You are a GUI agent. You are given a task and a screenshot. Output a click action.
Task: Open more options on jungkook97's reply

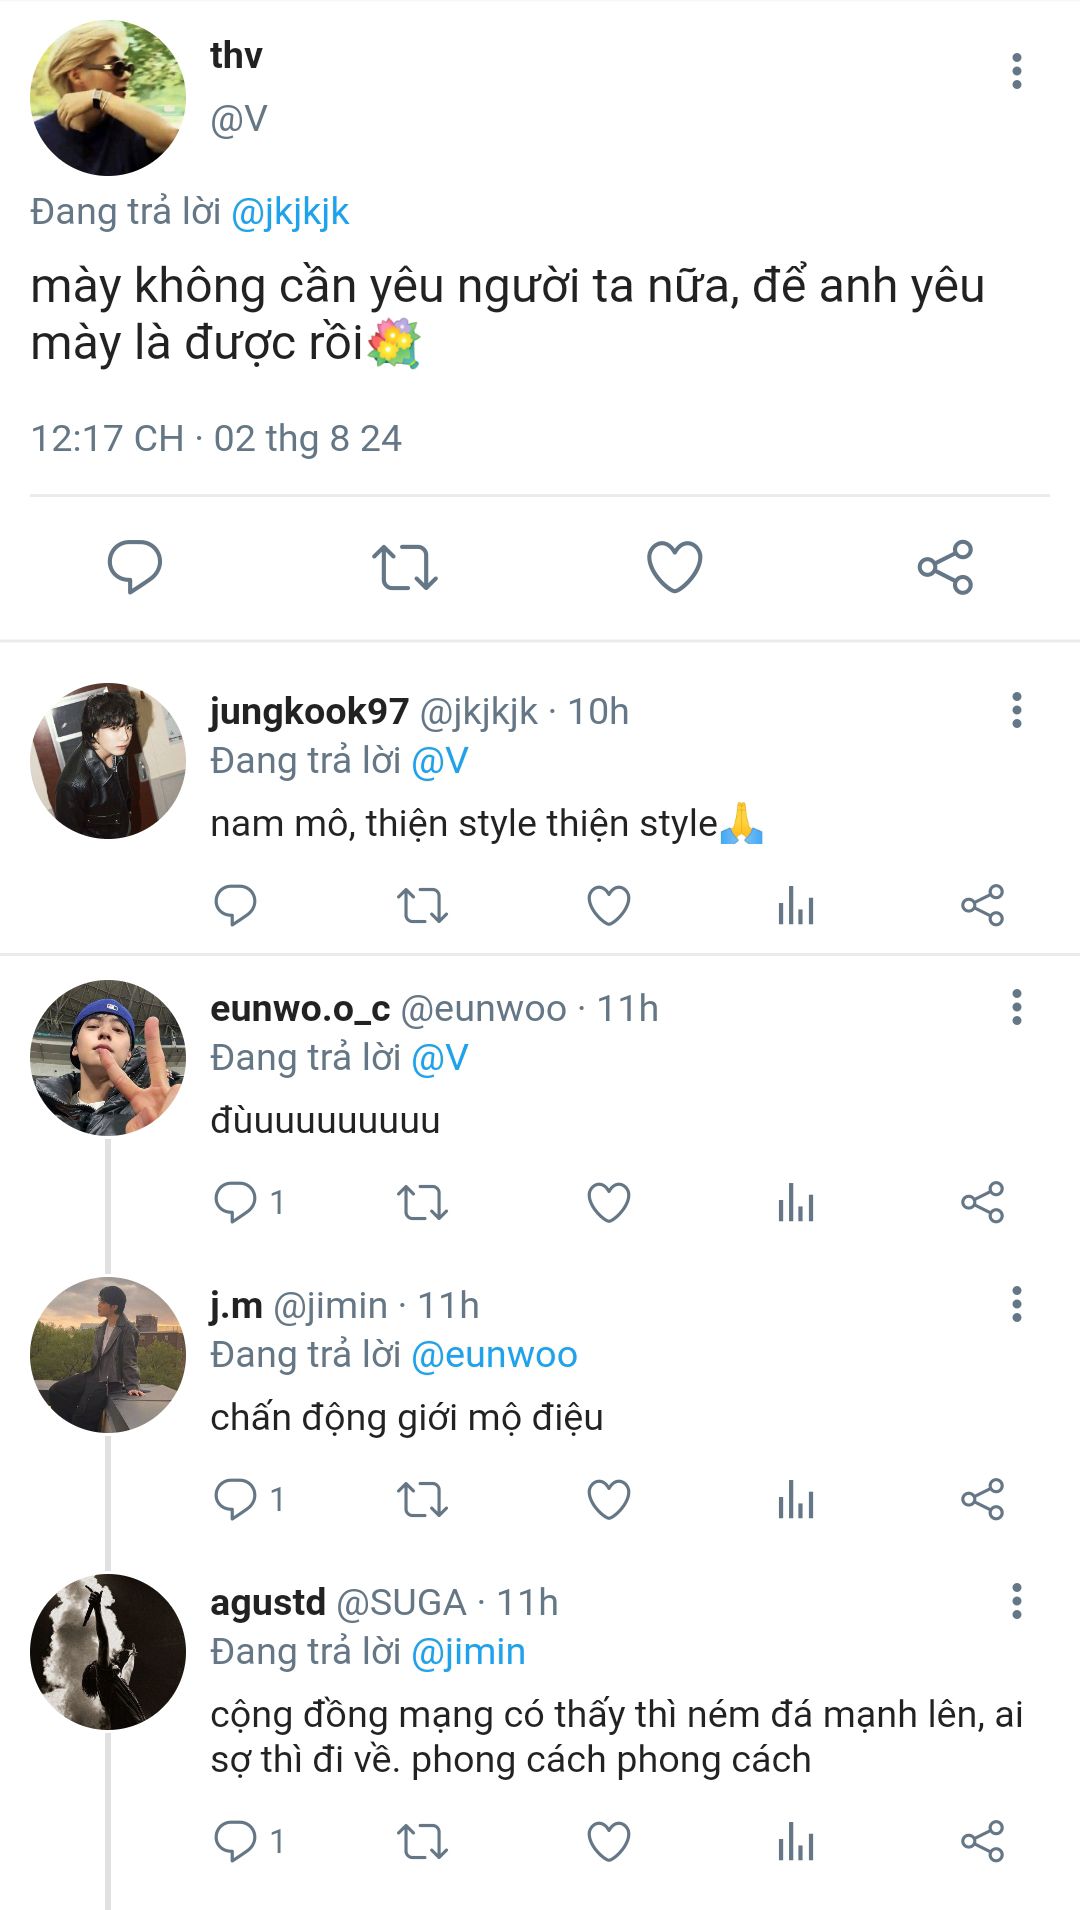tap(1017, 710)
